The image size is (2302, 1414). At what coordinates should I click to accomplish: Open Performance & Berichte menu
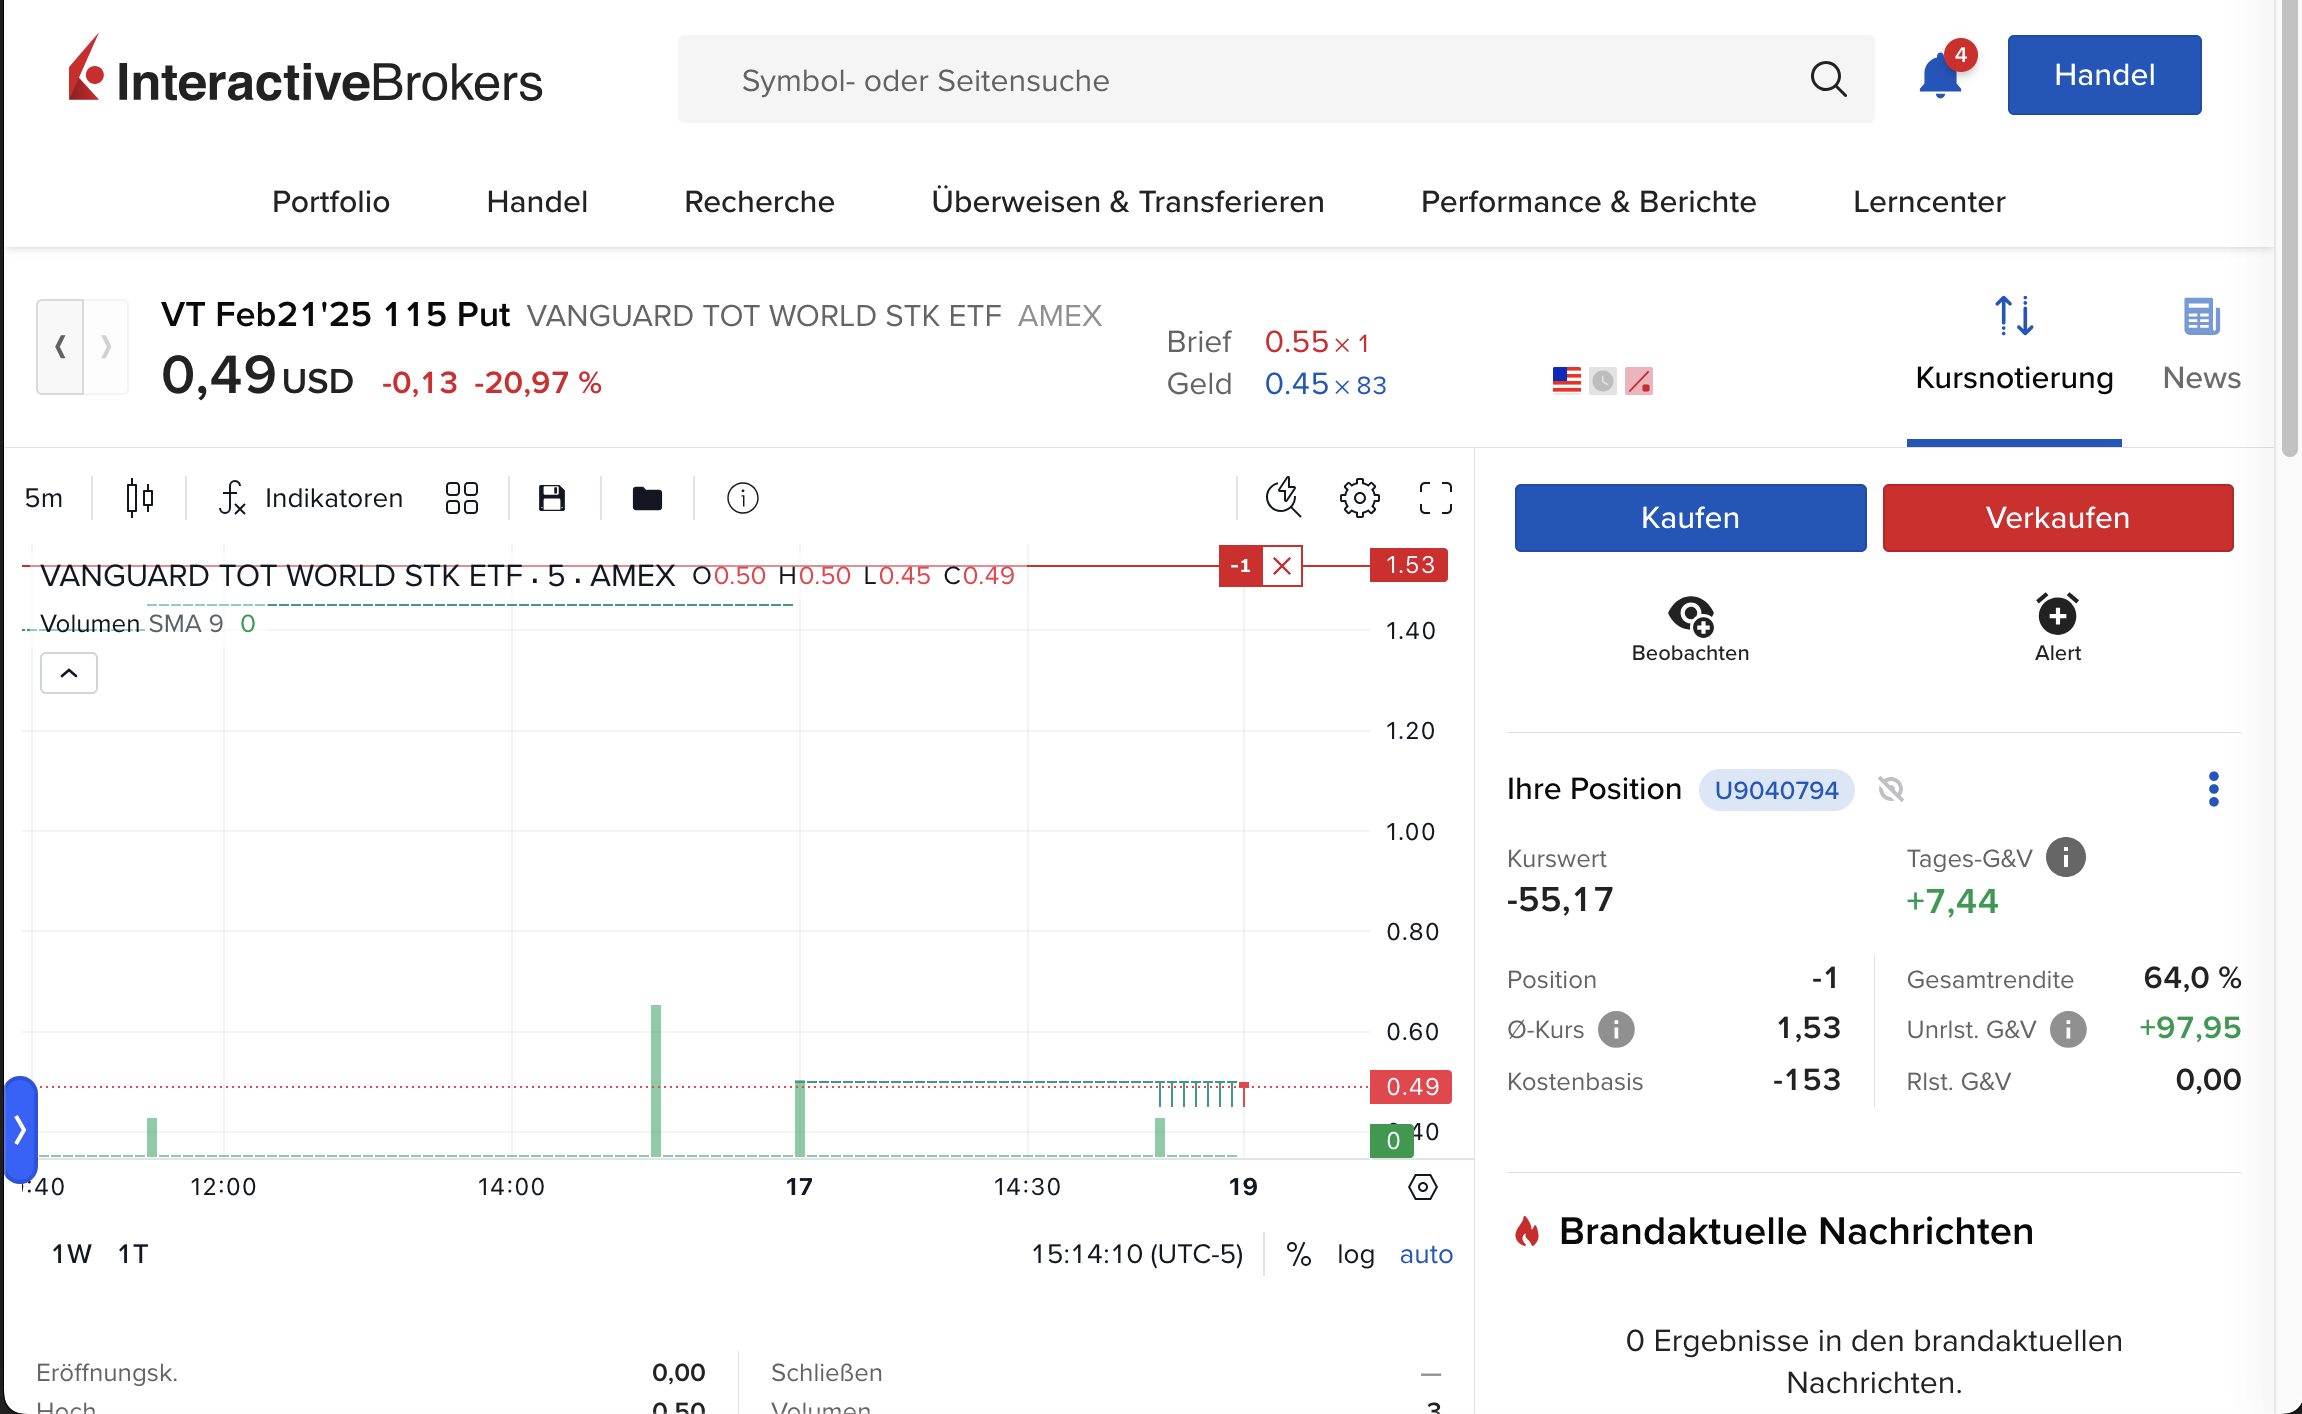[1588, 202]
